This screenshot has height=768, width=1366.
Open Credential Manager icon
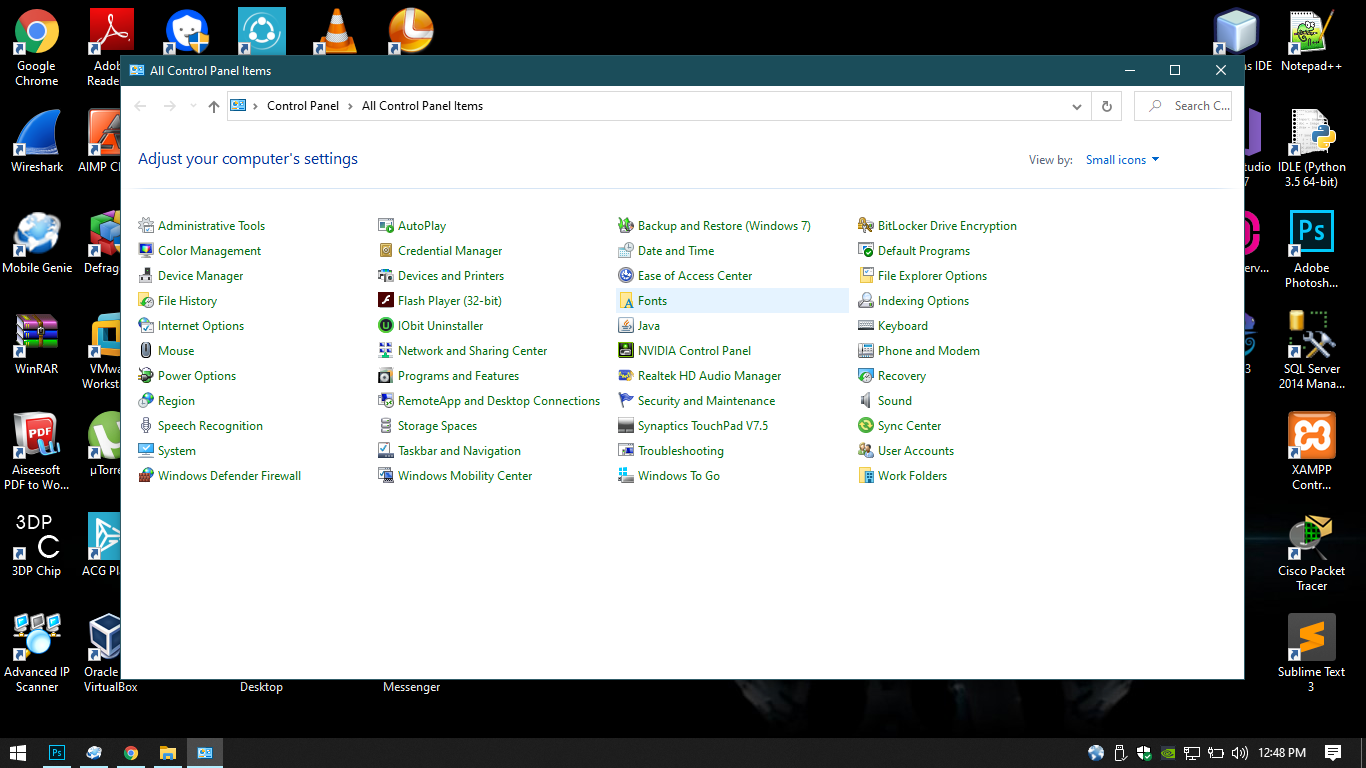(386, 251)
